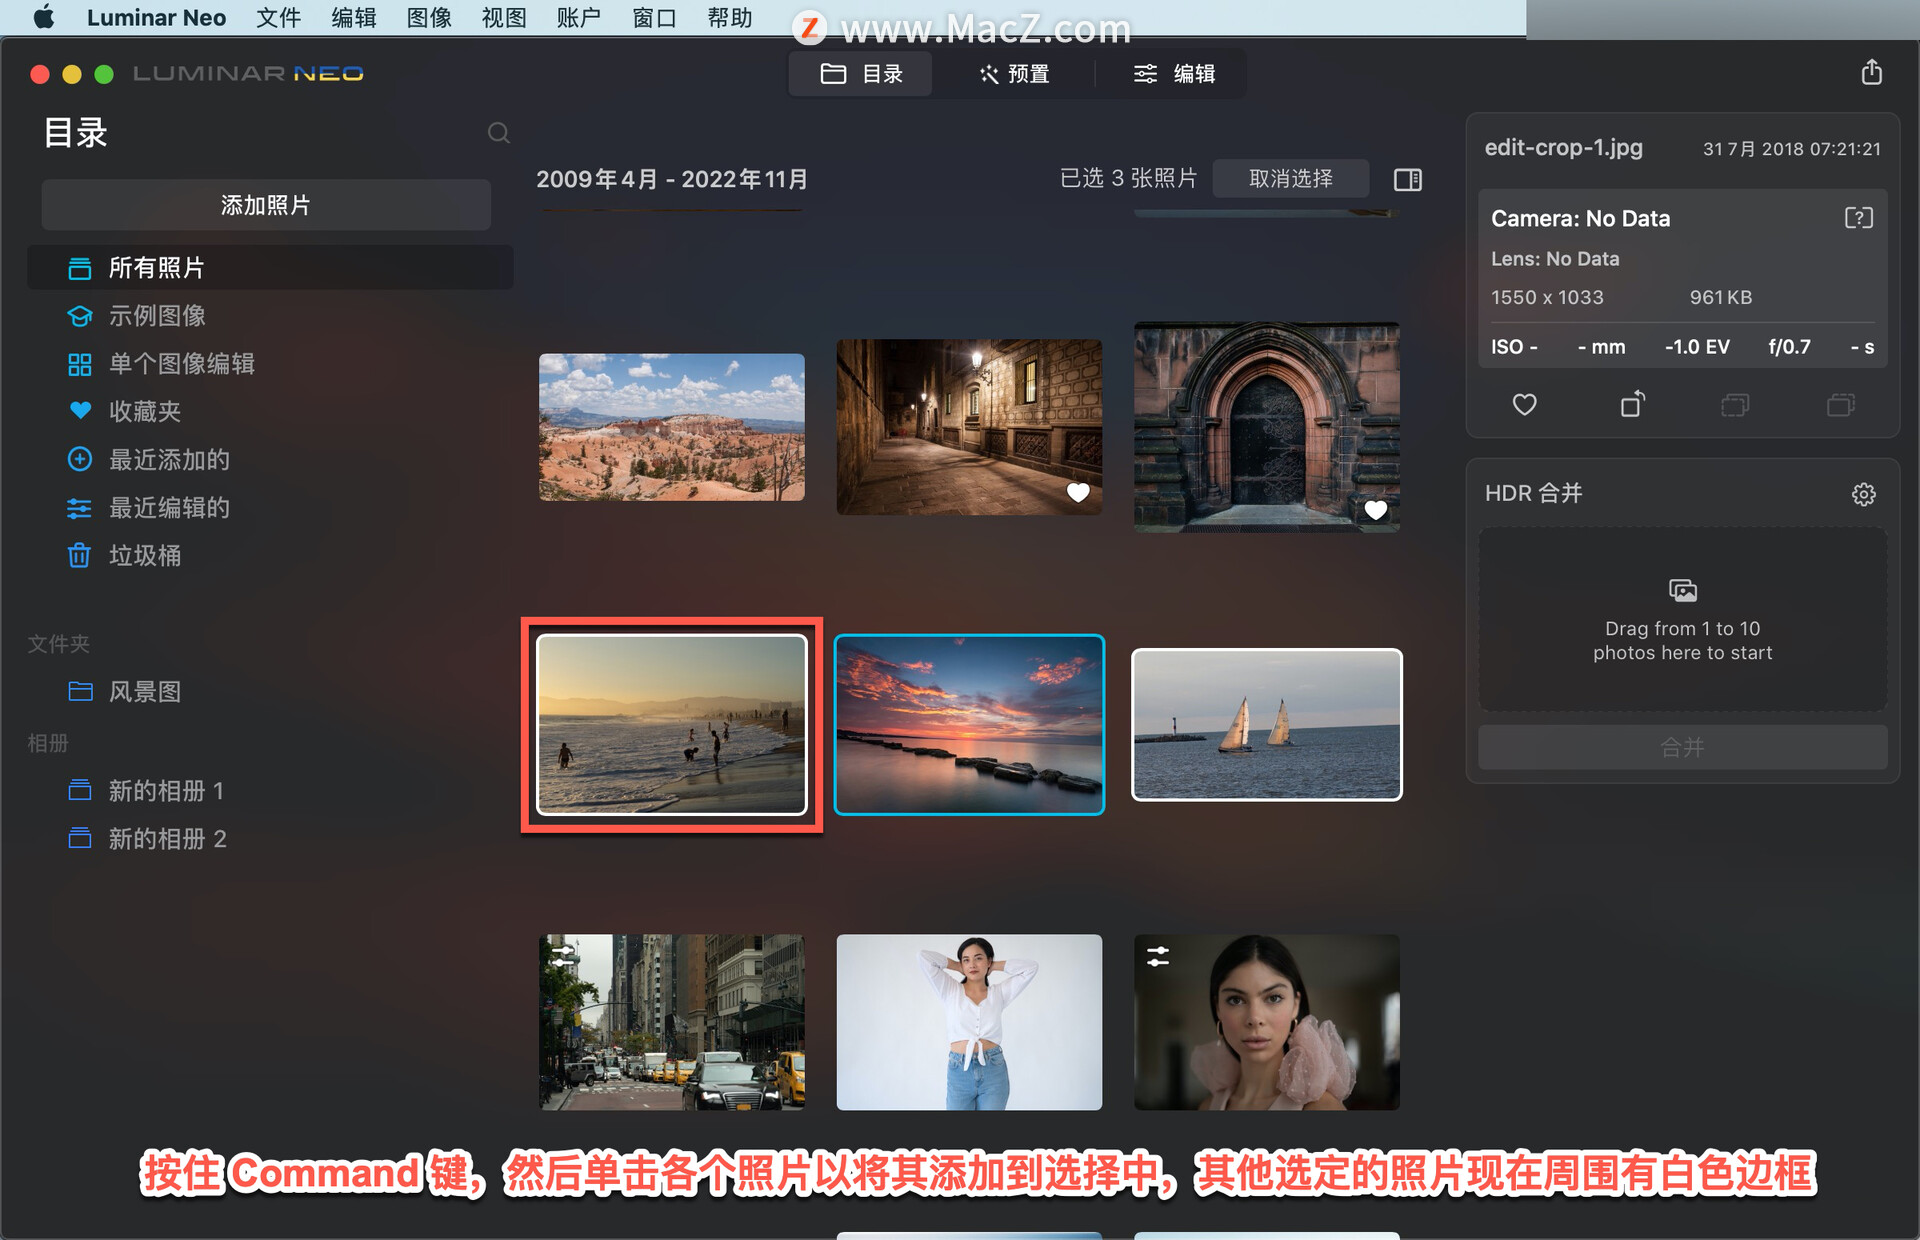Open album 新的相册 1
This screenshot has width=1920, height=1240.
pos(270,791)
